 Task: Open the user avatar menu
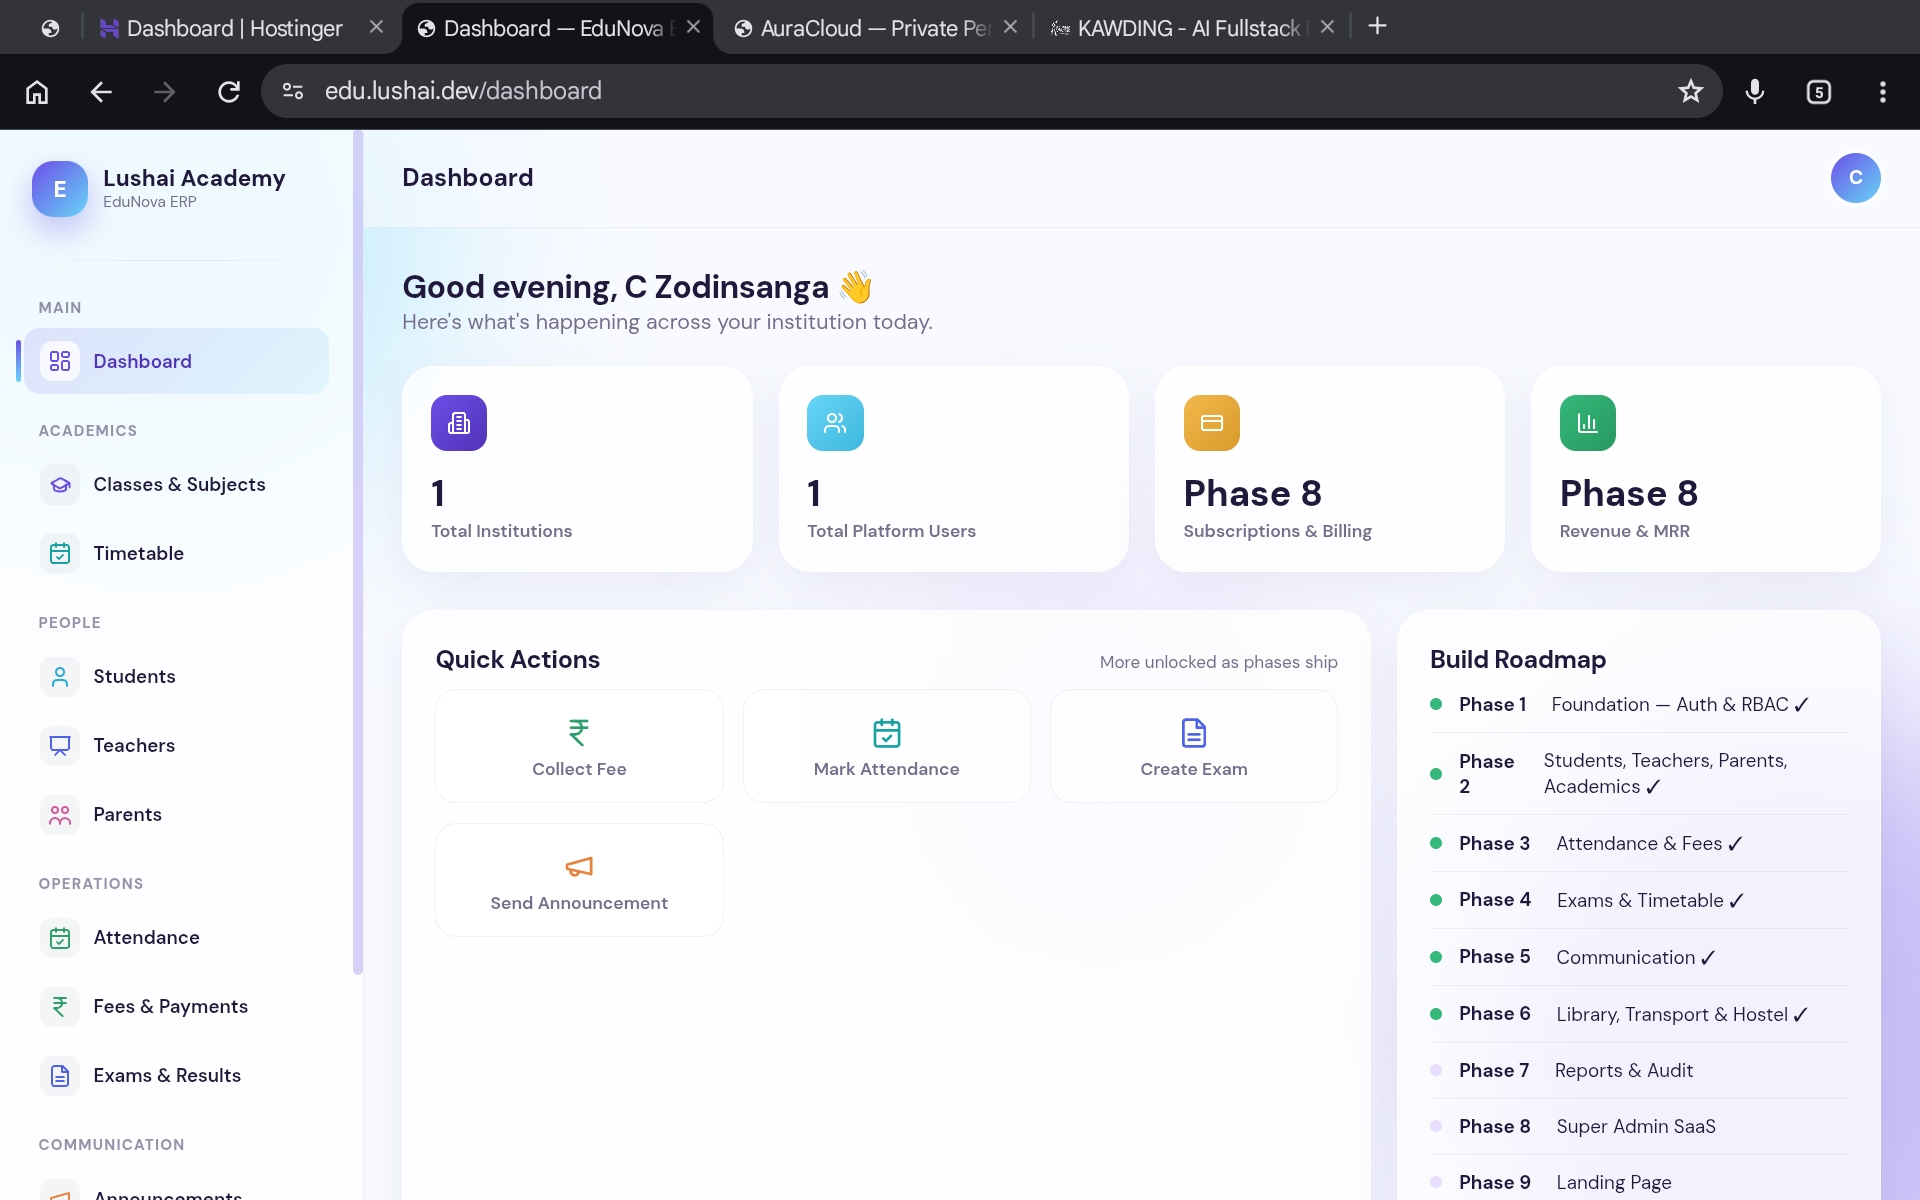[1855, 178]
